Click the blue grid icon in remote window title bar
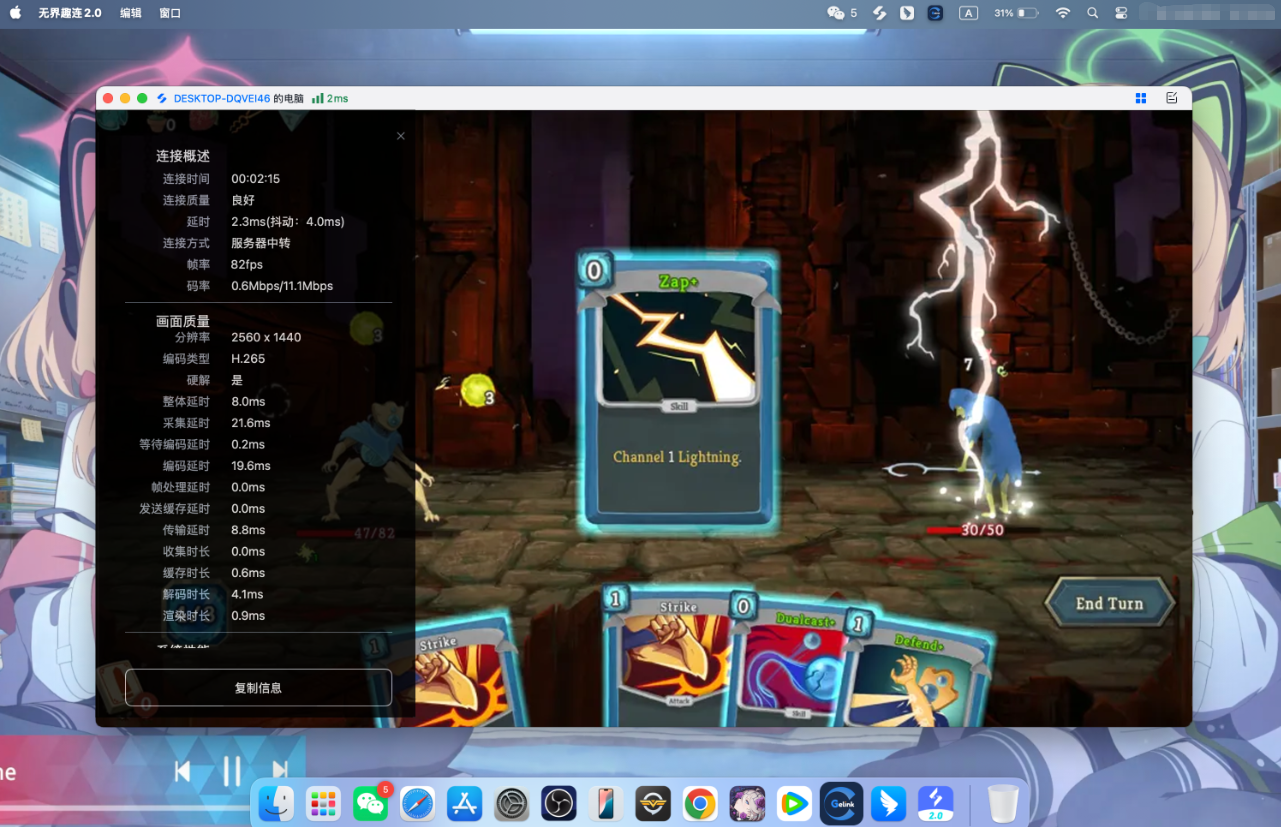1281x827 pixels. pyautogui.click(x=1140, y=98)
